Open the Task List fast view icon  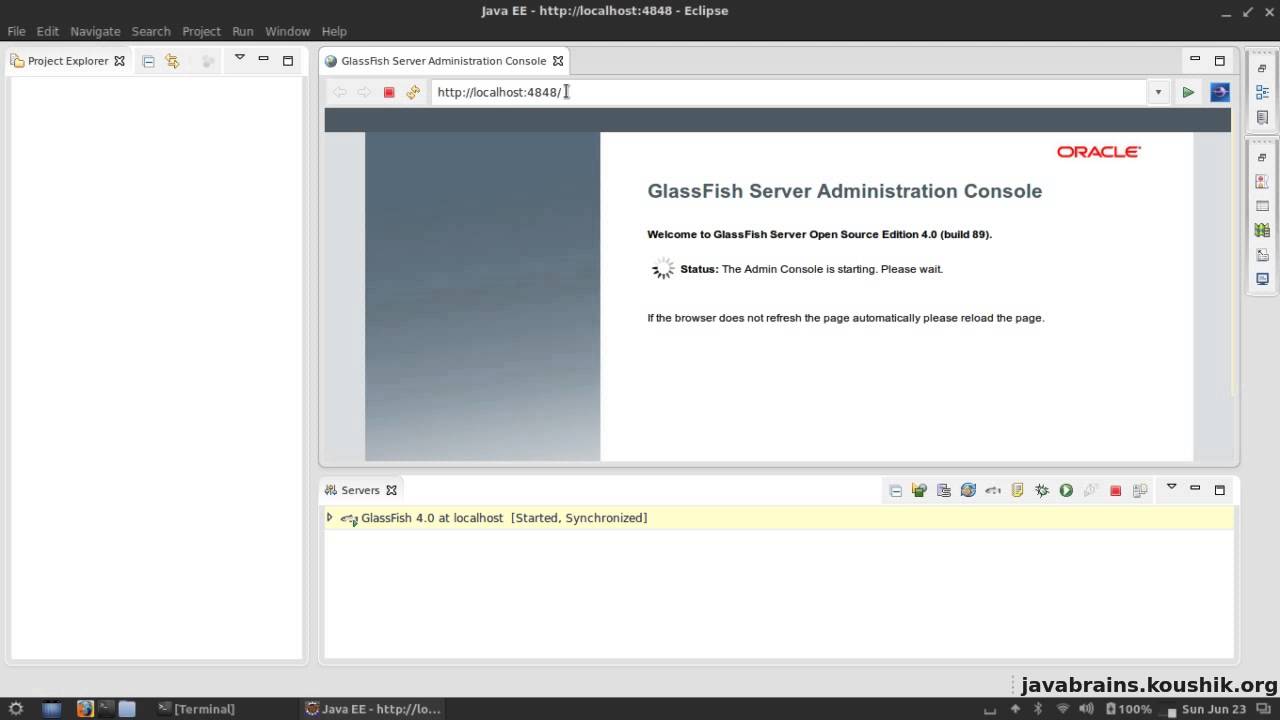point(1262,117)
